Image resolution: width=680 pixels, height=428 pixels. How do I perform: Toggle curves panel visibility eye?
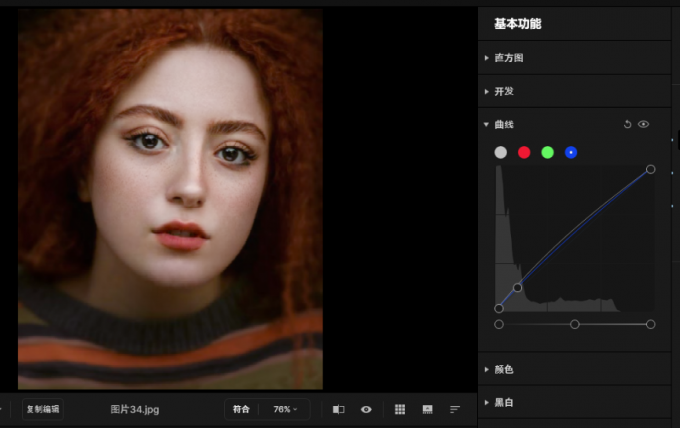[644, 125]
